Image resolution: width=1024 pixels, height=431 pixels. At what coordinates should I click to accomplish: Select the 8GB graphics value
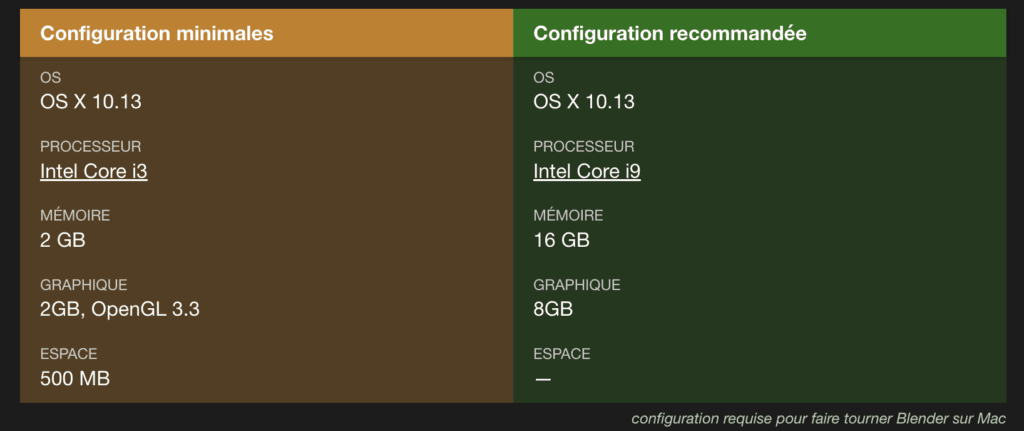tap(553, 310)
